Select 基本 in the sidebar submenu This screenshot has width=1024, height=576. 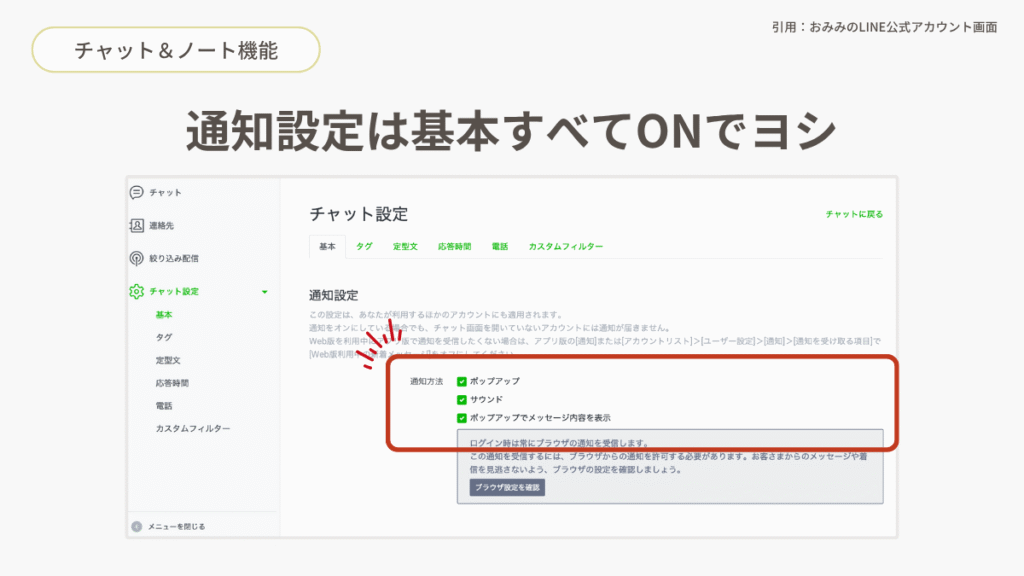tap(164, 314)
